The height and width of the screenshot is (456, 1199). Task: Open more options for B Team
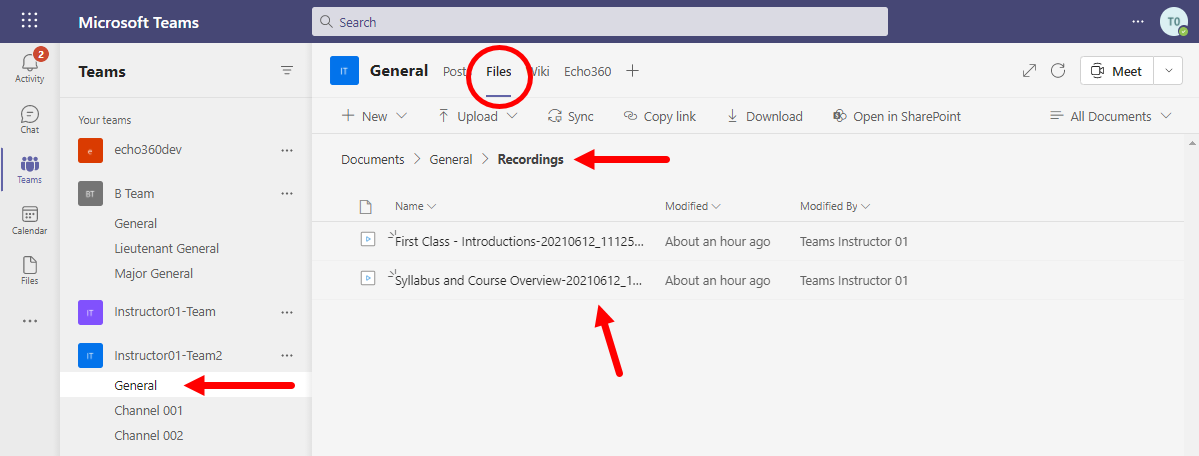click(x=287, y=194)
